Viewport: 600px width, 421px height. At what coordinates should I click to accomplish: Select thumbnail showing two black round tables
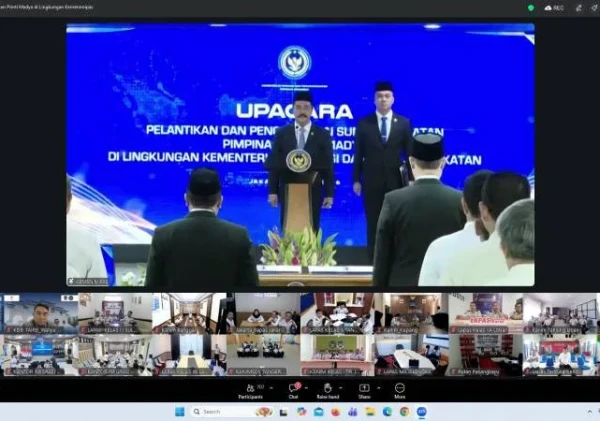tap(264, 355)
